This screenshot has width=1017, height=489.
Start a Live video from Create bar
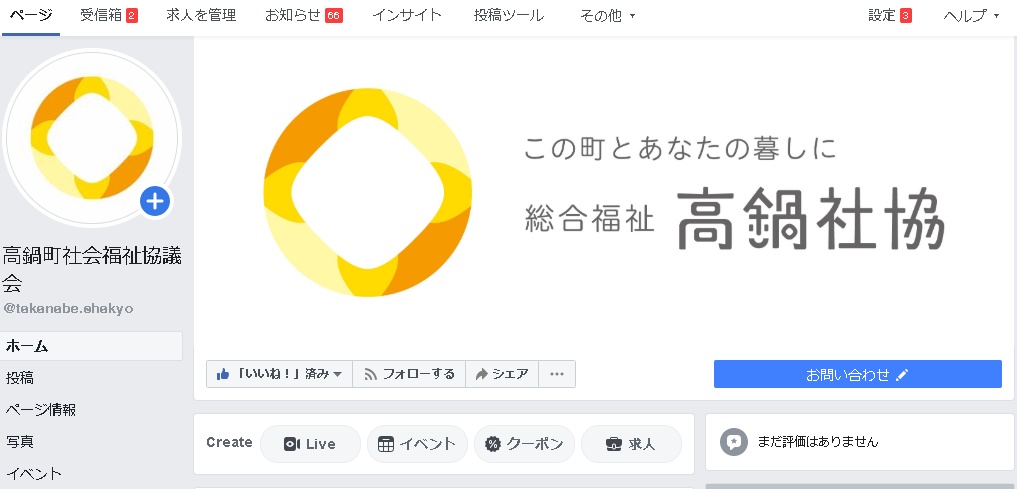pyautogui.click(x=310, y=444)
